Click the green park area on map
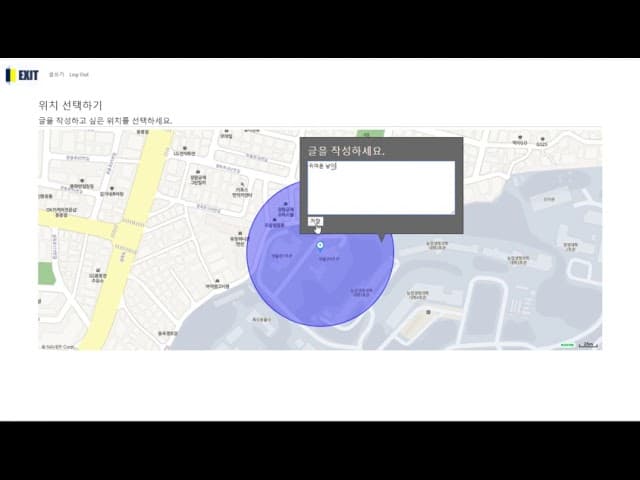Image resolution: width=640 pixels, height=480 pixels. click(x=364, y=132)
